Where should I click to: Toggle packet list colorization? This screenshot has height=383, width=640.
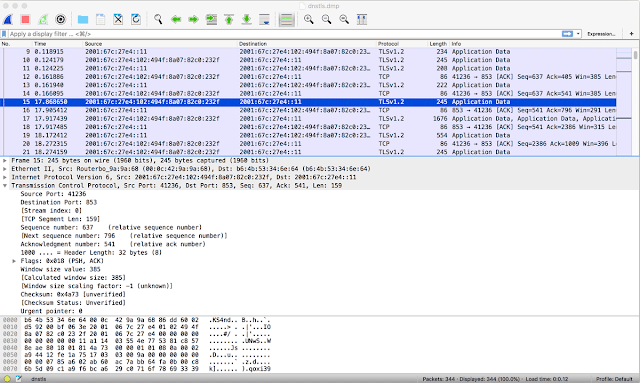click(287, 19)
